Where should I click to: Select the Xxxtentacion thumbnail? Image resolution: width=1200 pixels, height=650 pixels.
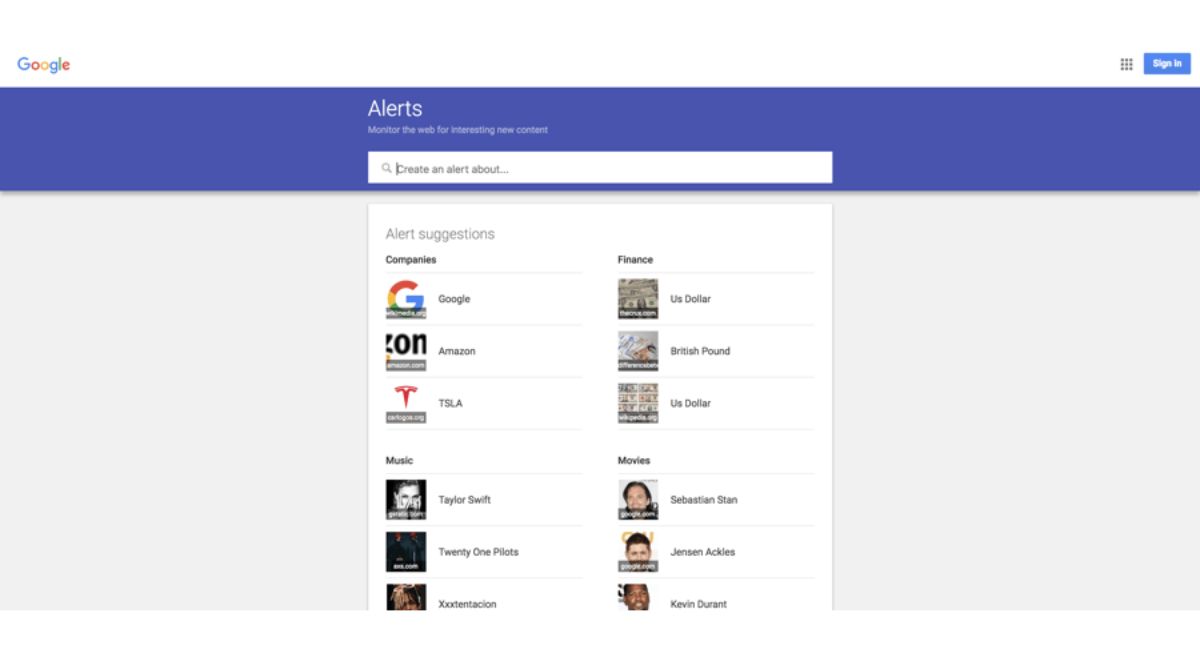point(406,597)
